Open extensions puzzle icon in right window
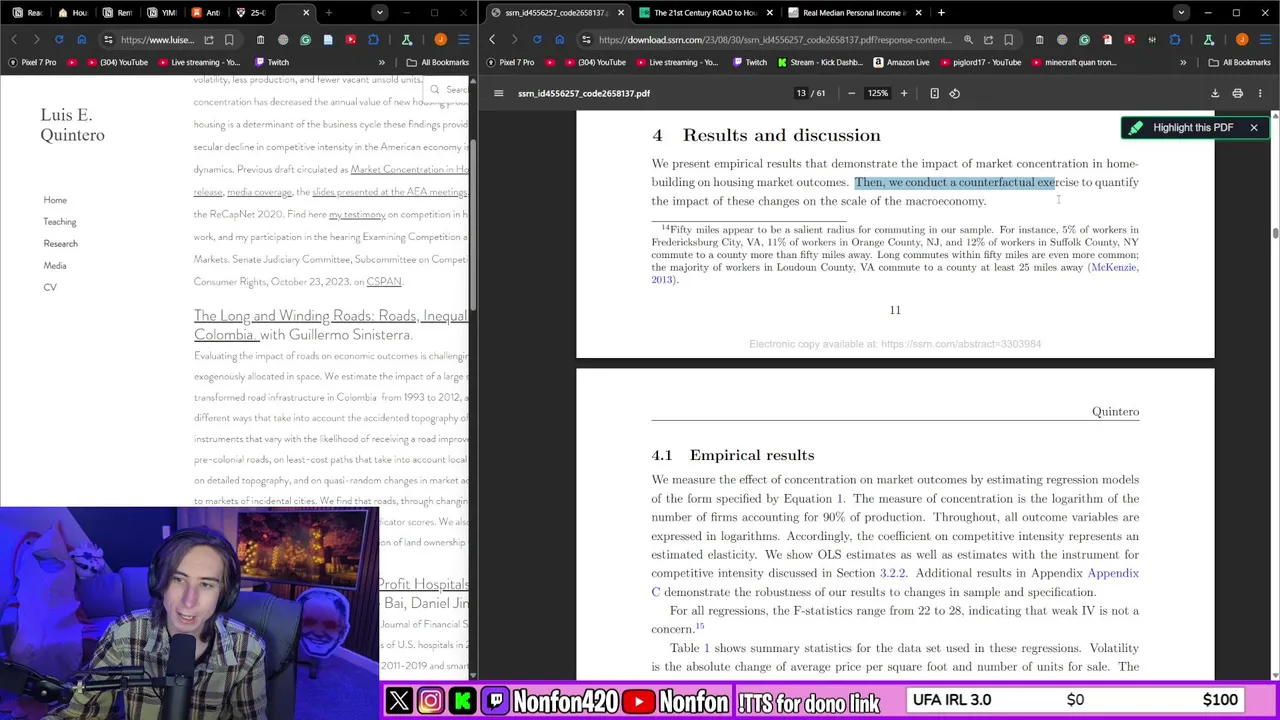This screenshot has height=720, width=1280. pyautogui.click(x=1175, y=40)
